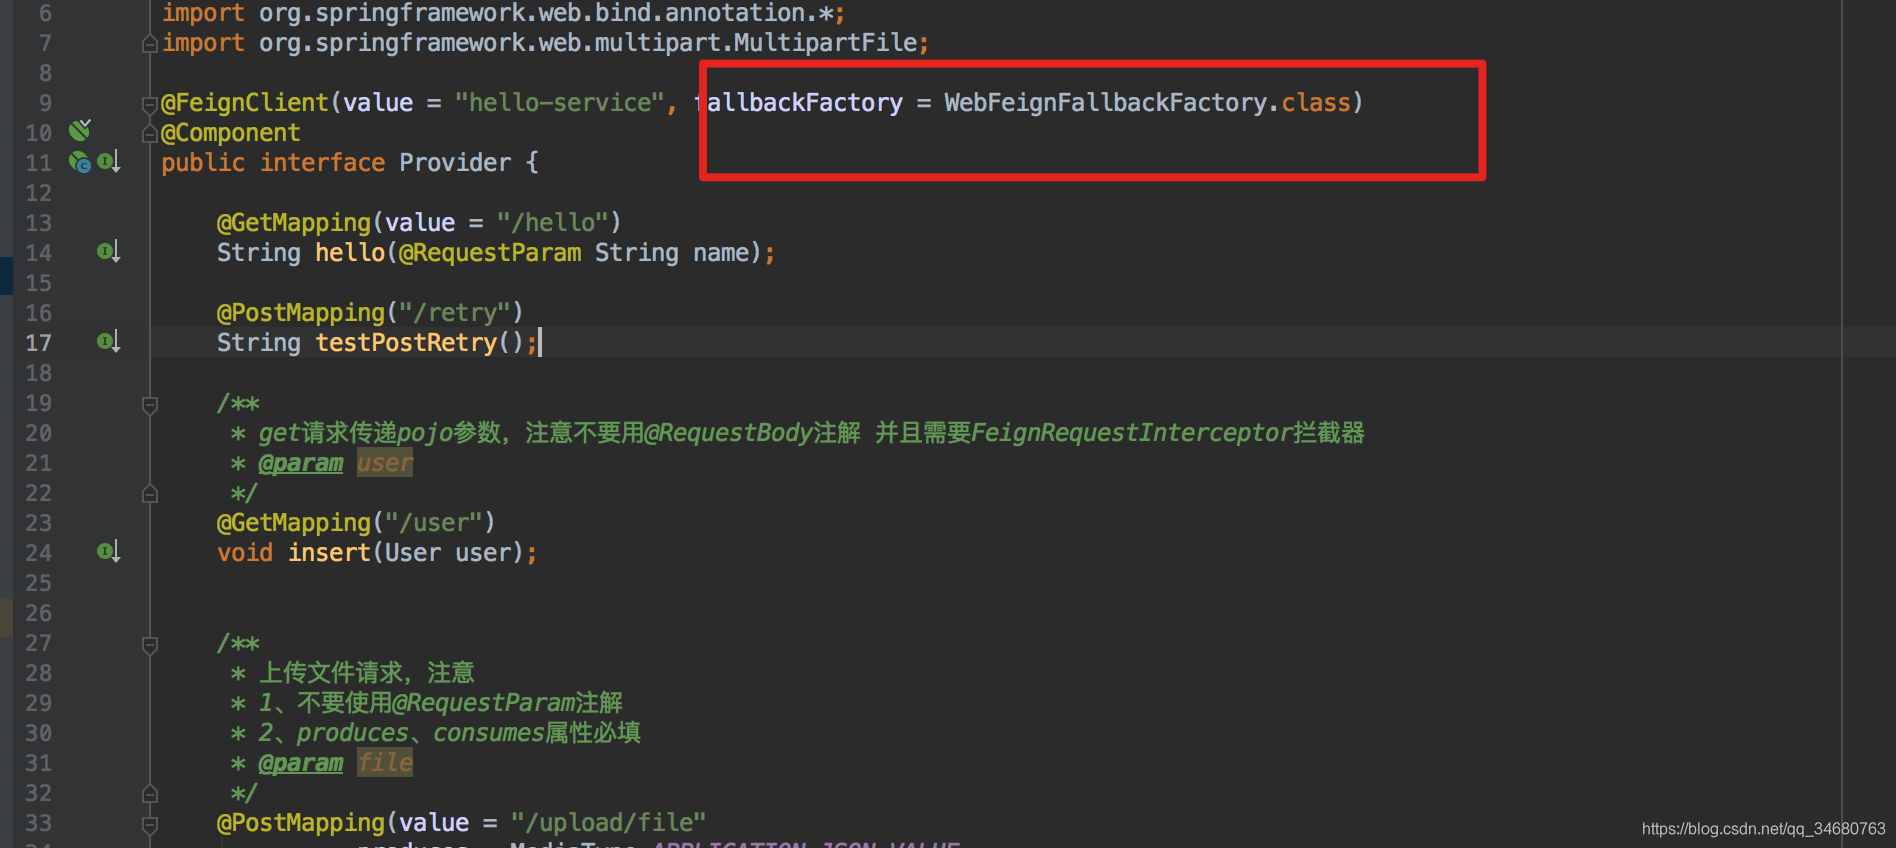Click the highlighted user param in Javadoc
This screenshot has height=848, width=1896.
point(385,463)
